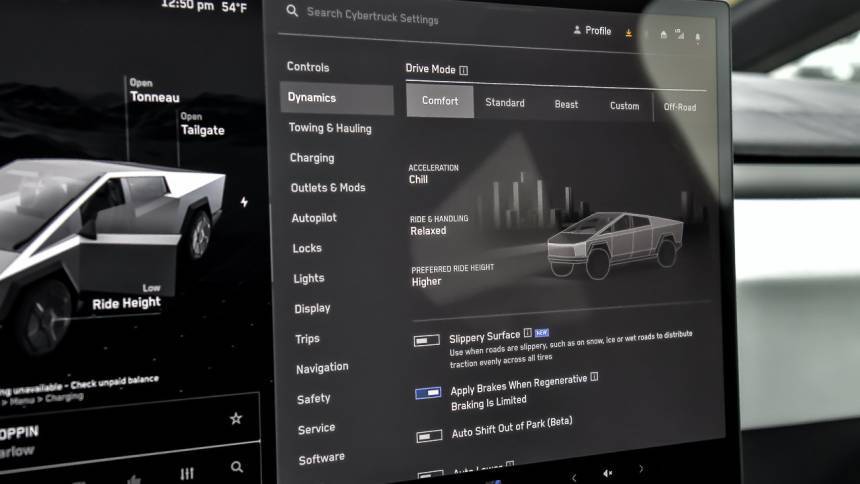This screenshot has height=484, width=860.
Task: Toggle Slippery Surface switch
Action: point(427,341)
